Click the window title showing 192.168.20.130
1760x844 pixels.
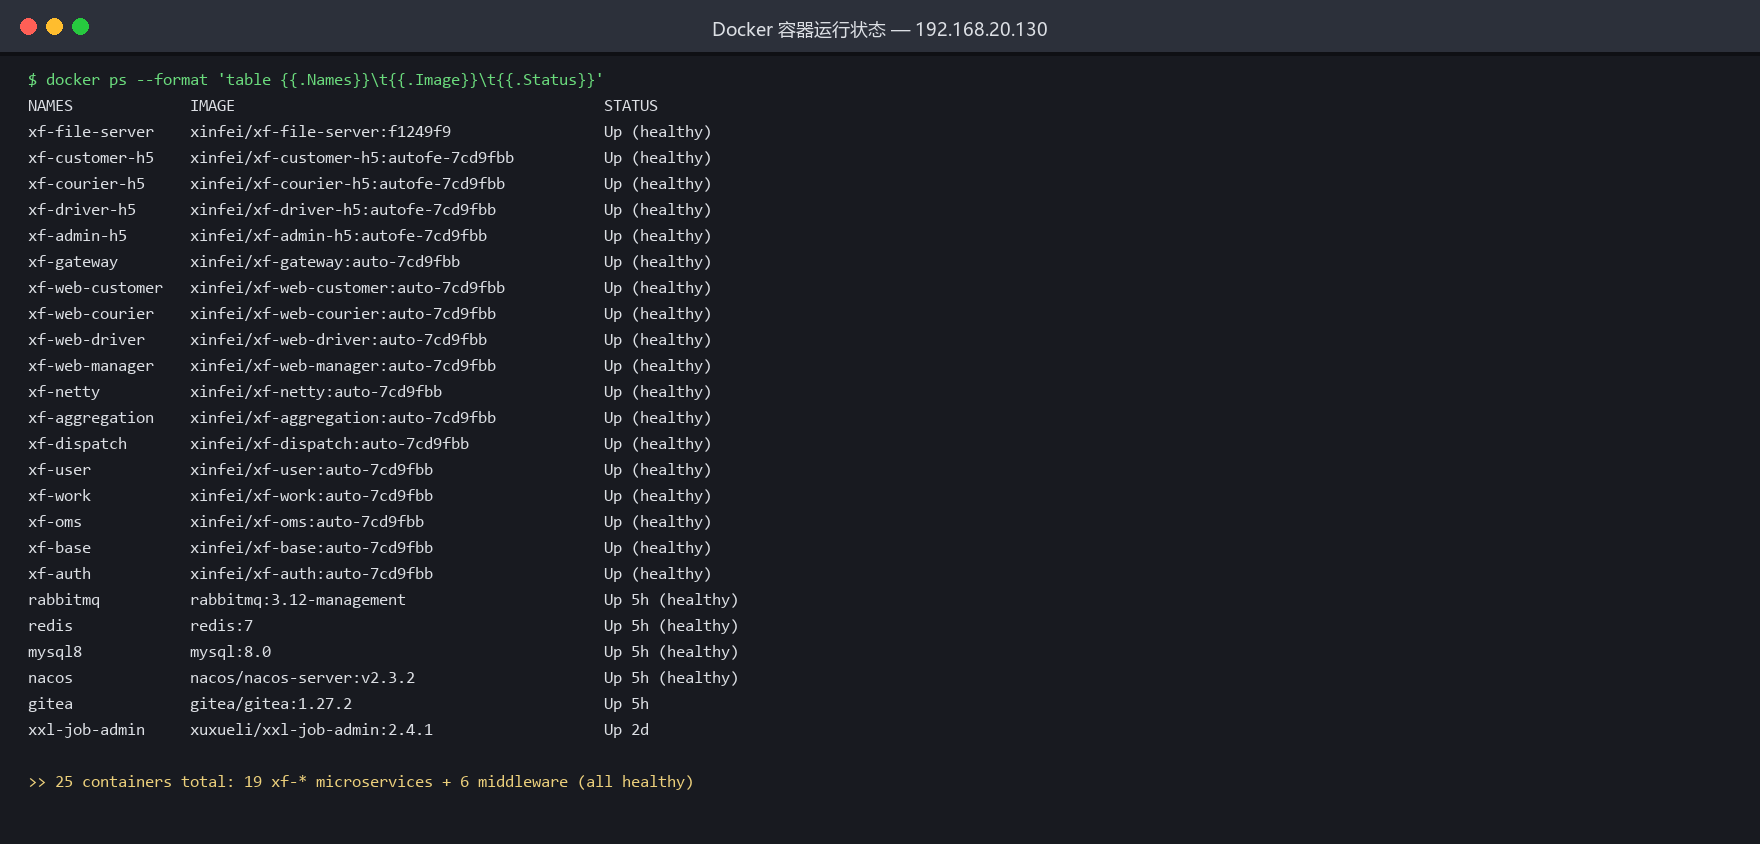[x=880, y=29]
